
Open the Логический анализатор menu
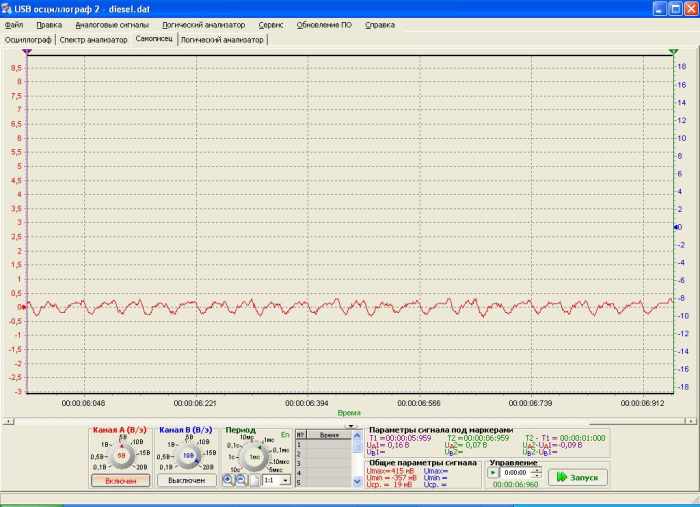[204, 25]
